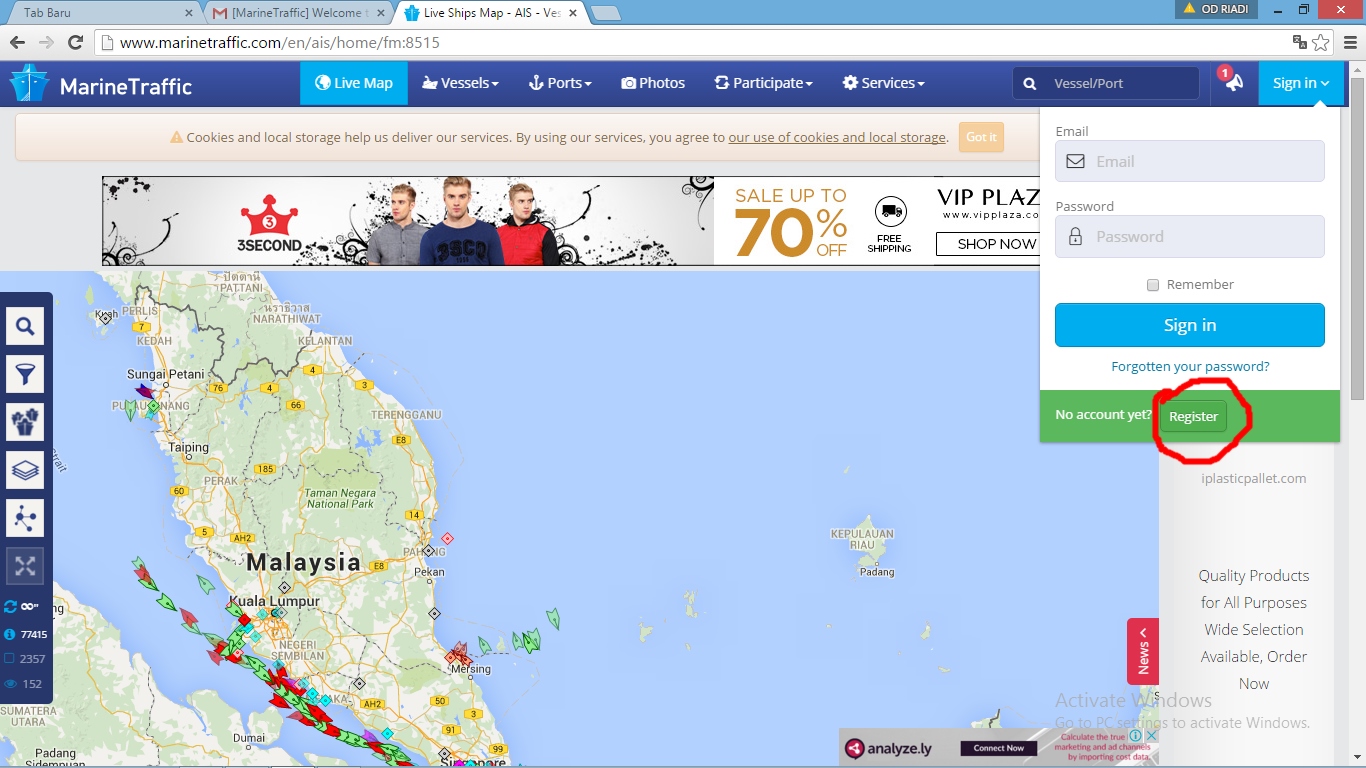Open a new browser tab
This screenshot has width=1366, height=768.
[x=606, y=13]
